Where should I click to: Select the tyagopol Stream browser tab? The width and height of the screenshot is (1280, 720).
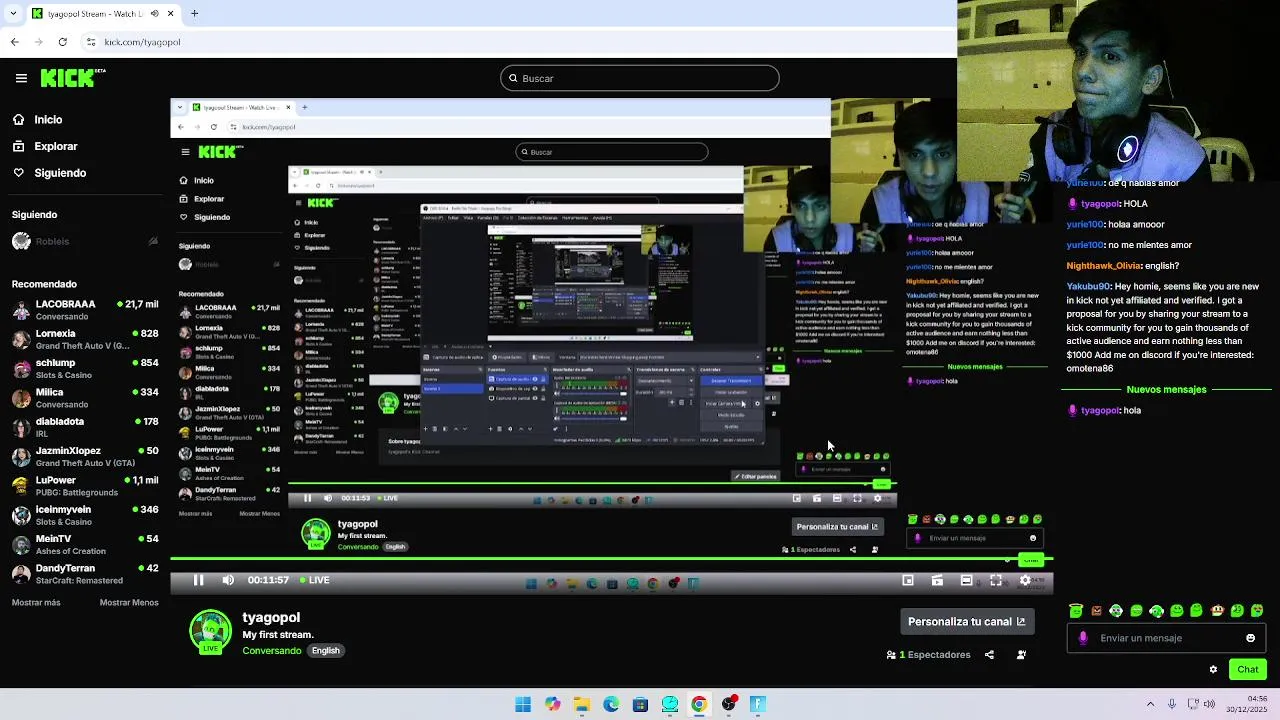[103, 13]
